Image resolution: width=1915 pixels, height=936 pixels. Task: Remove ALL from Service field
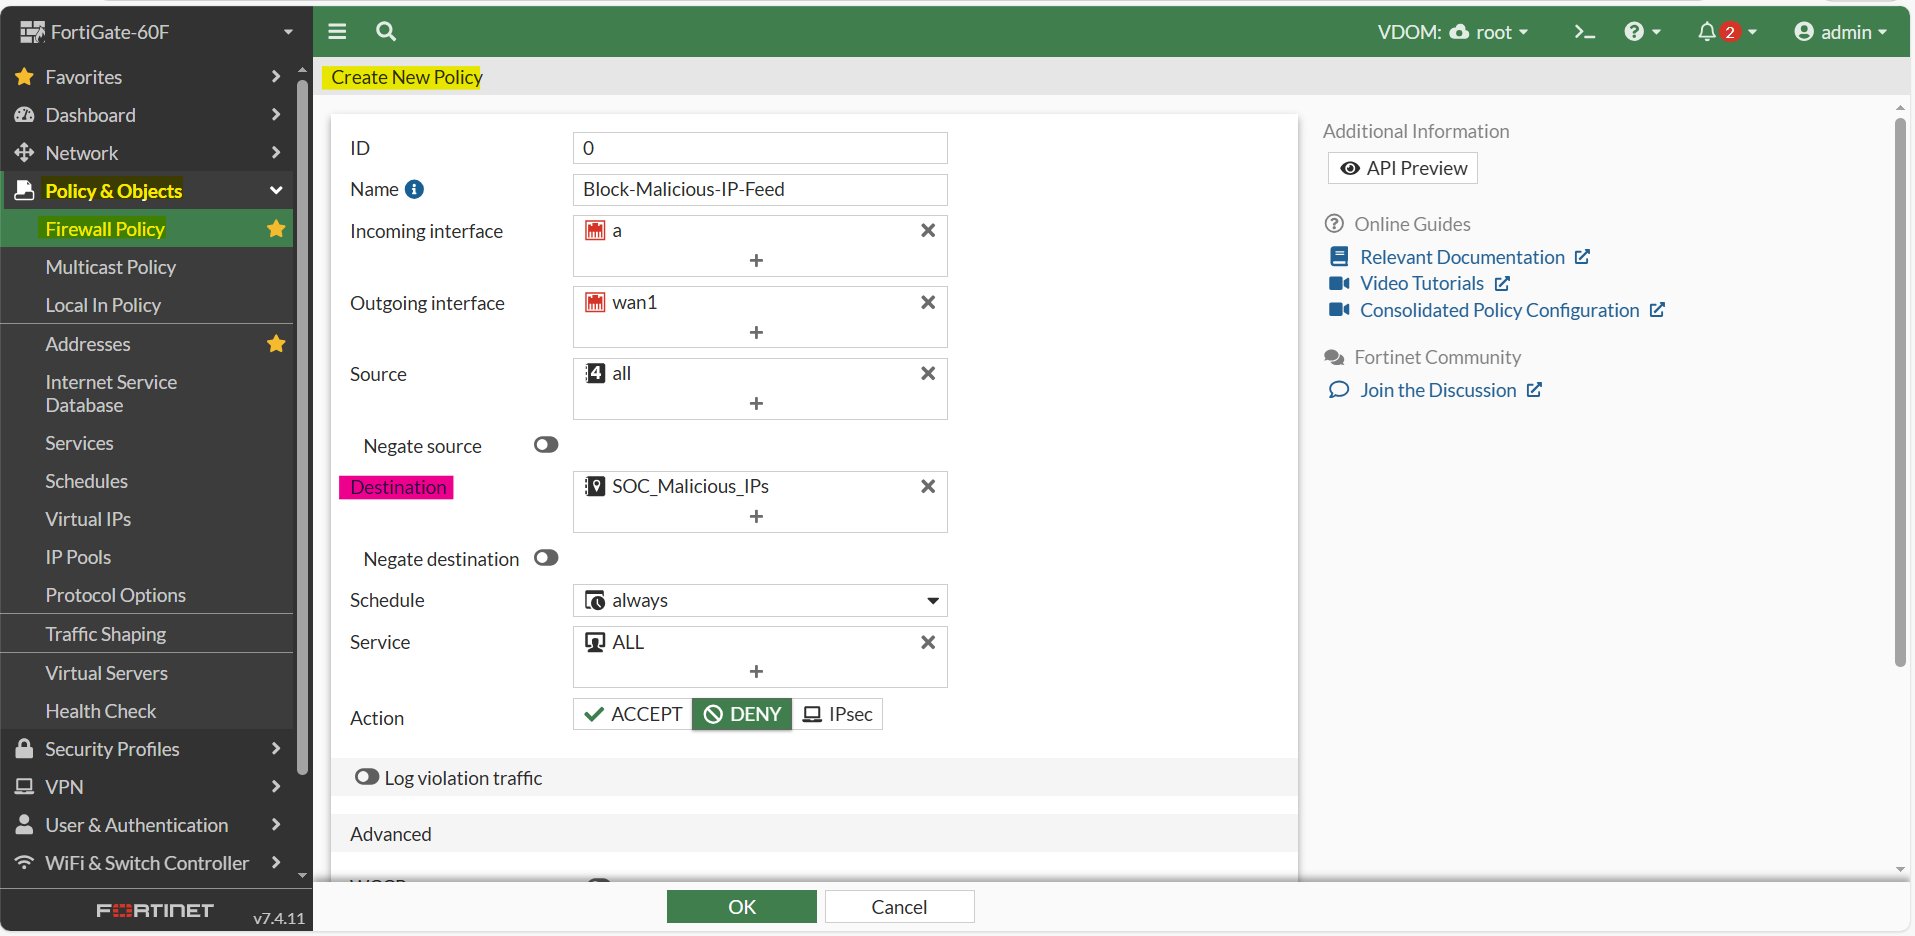point(928,642)
